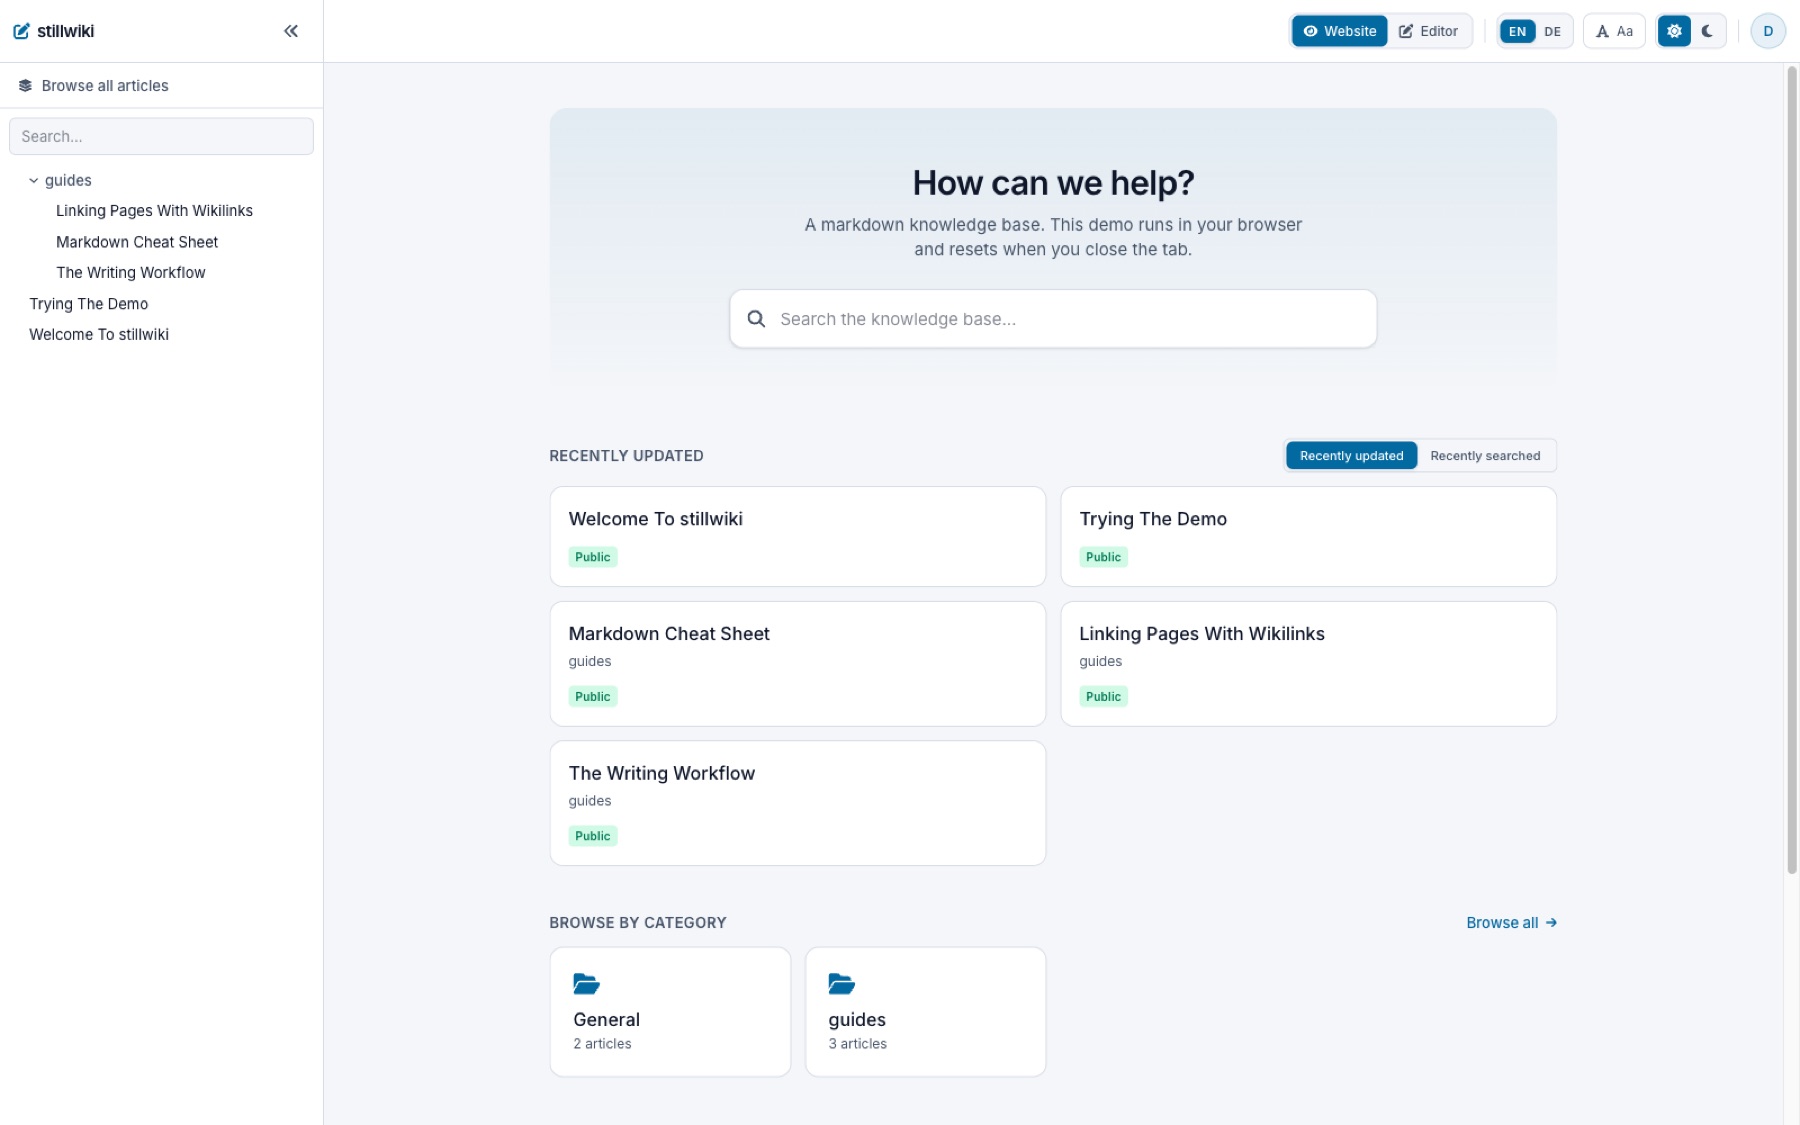Select the Recently updated tab
1800x1125 pixels.
pyautogui.click(x=1351, y=456)
